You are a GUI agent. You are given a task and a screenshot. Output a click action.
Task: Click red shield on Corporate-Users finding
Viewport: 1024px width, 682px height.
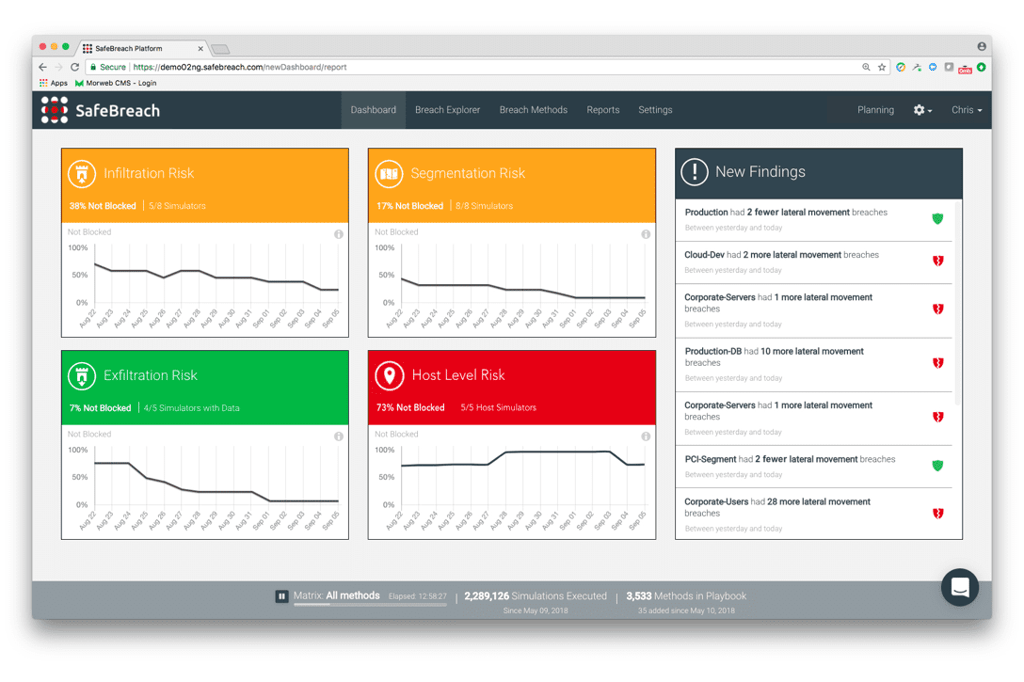[938, 513]
